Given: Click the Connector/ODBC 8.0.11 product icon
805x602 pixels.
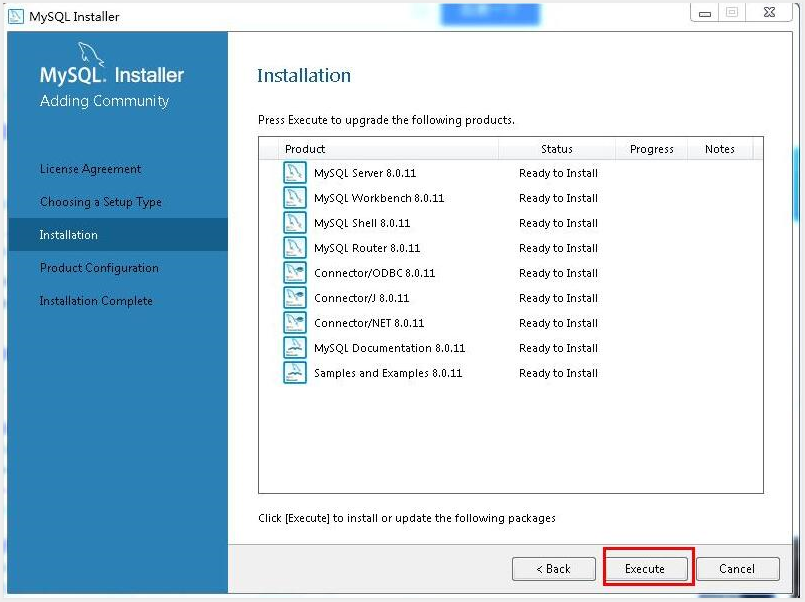Looking at the screenshot, I should coord(295,273).
